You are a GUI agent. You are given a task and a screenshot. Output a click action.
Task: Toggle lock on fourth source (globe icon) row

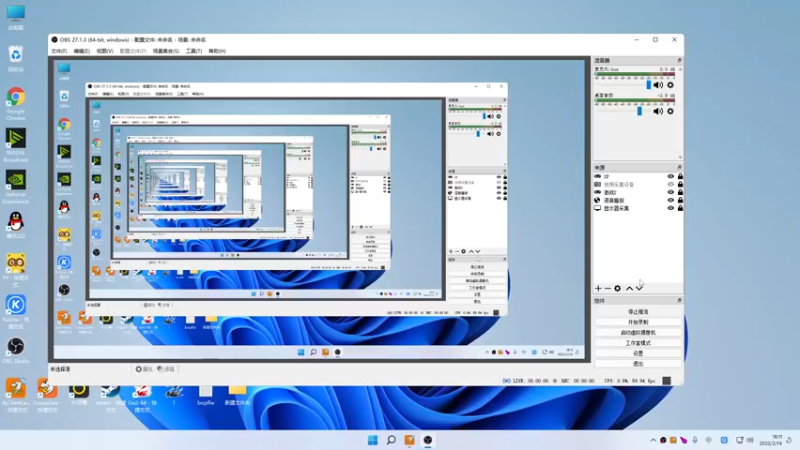click(680, 200)
